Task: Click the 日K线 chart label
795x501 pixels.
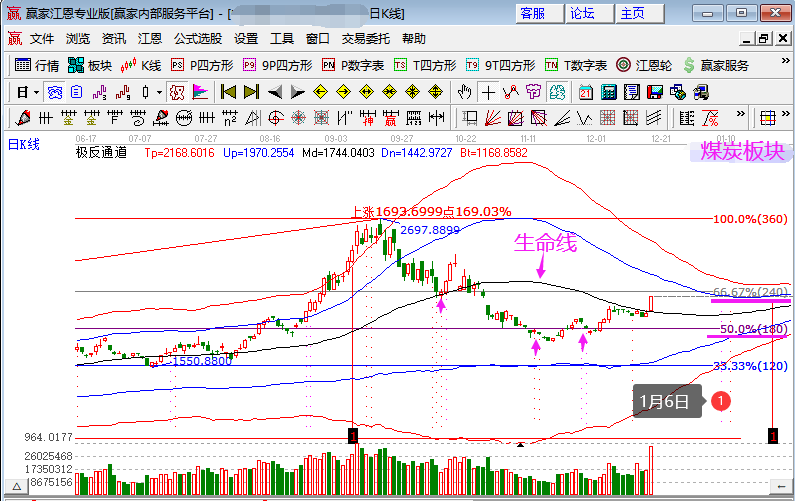Action: pyautogui.click(x=24, y=145)
